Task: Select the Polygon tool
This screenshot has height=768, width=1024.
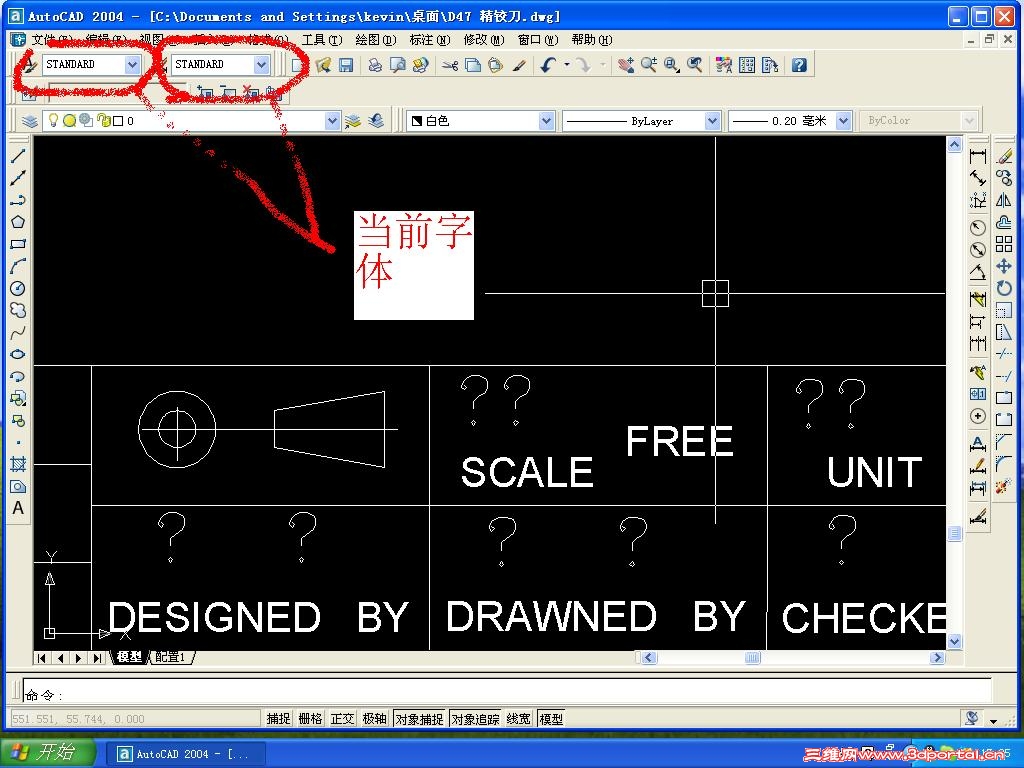Action: point(18,222)
